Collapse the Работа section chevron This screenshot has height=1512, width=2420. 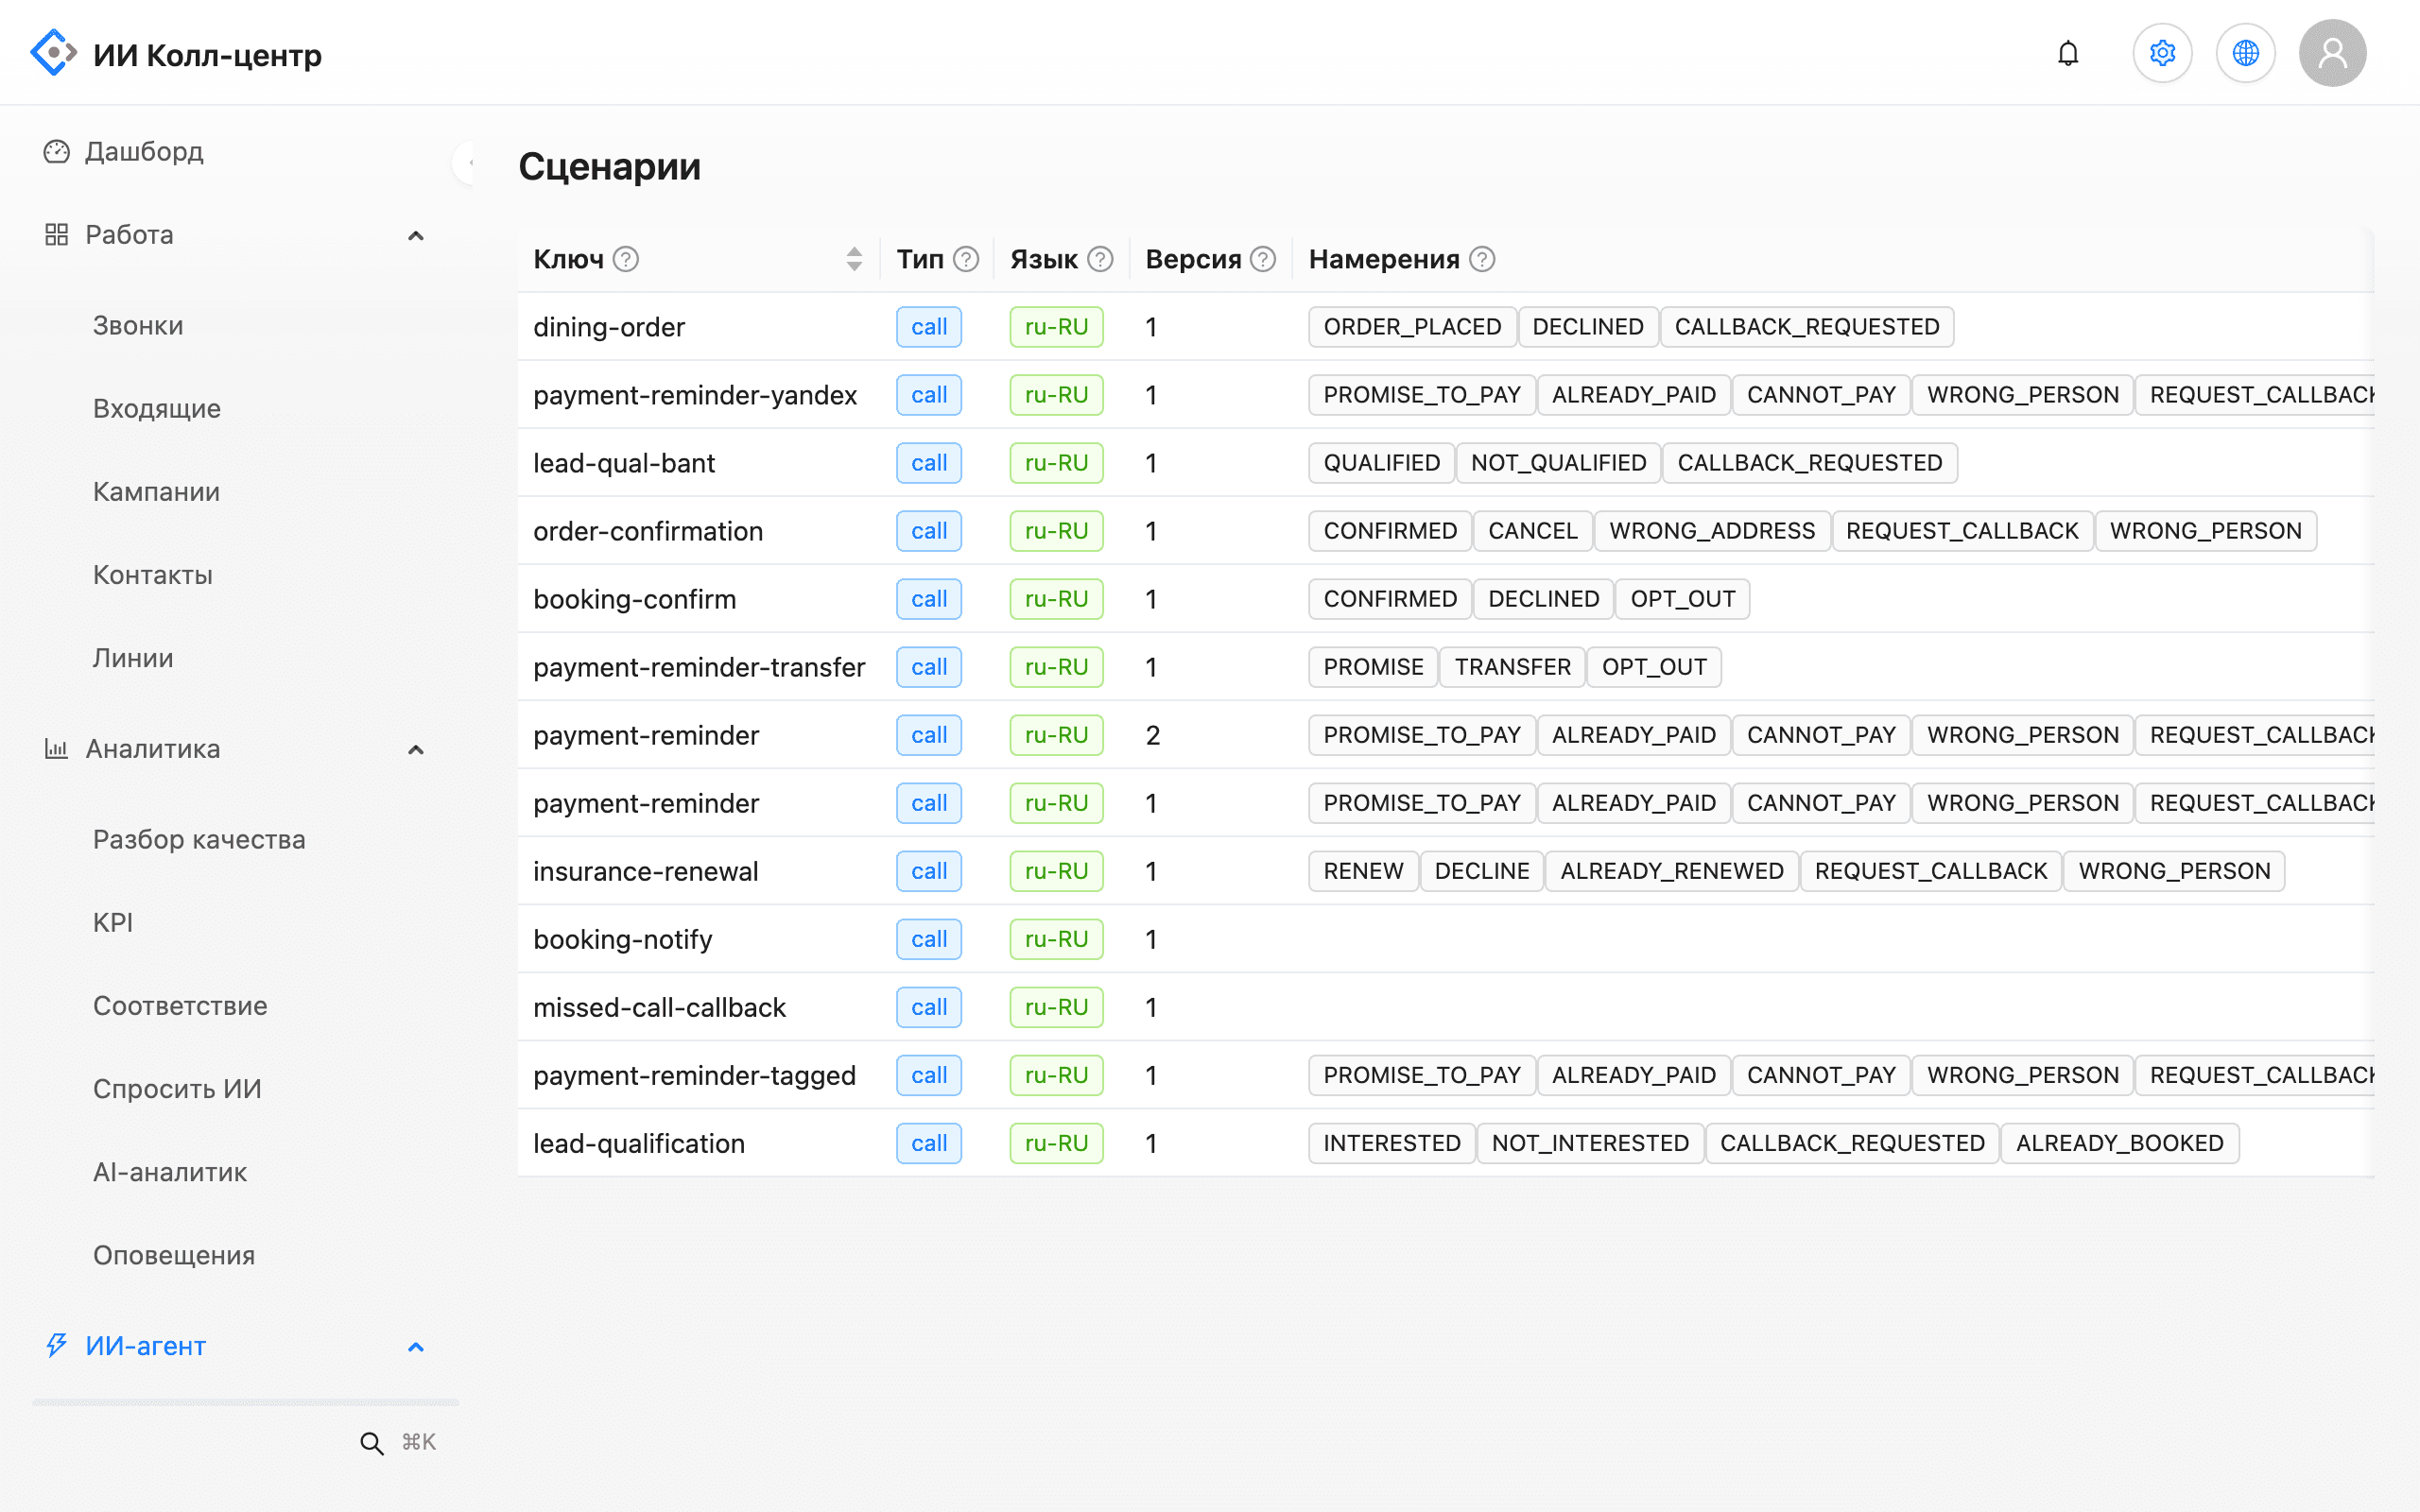[416, 235]
